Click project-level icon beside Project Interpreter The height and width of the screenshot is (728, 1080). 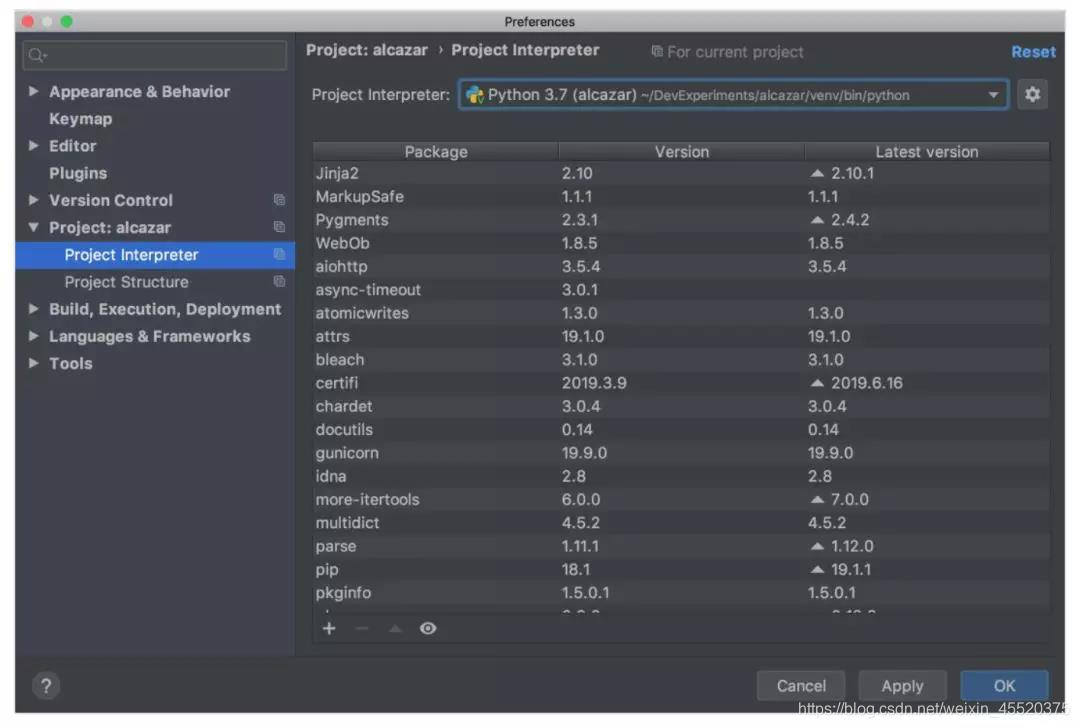click(x=279, y=254)
